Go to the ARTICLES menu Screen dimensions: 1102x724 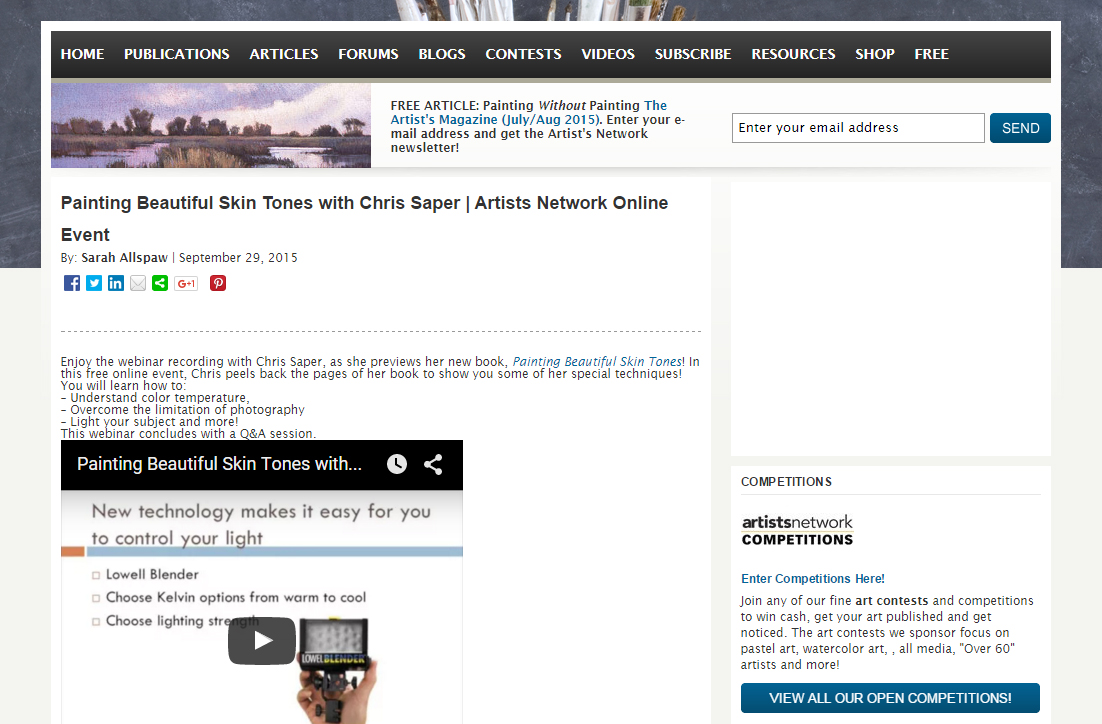tap(284, 54)
